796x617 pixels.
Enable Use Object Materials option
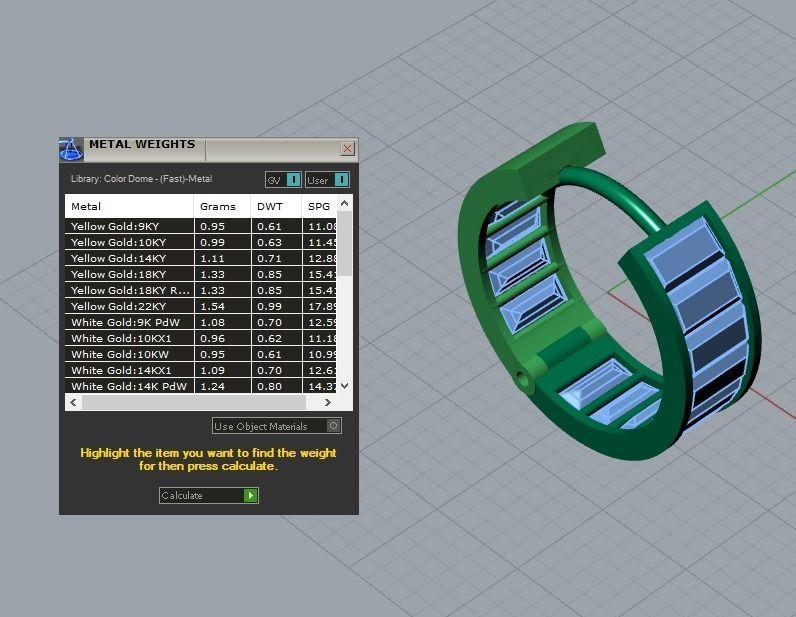(333, 426)
